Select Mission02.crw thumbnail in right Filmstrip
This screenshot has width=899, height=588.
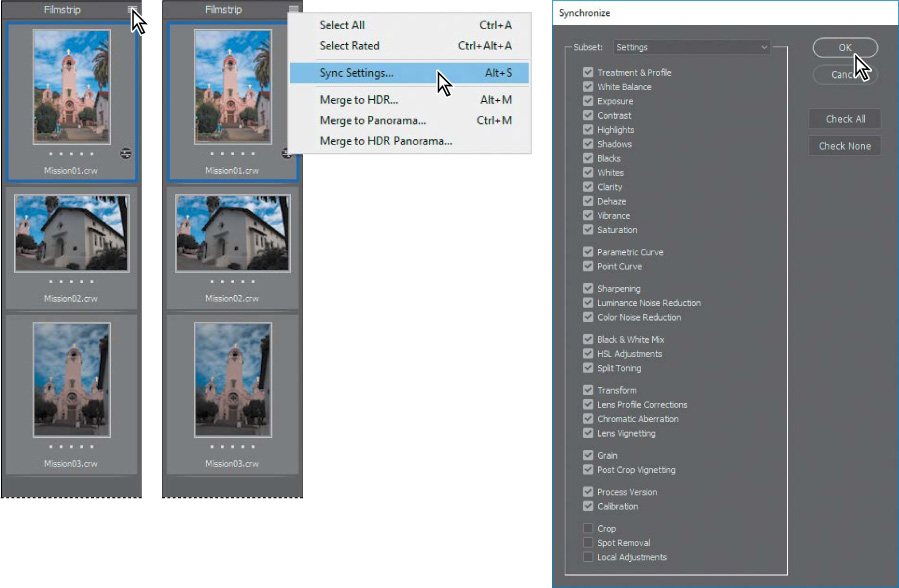(x=233, y=233)
